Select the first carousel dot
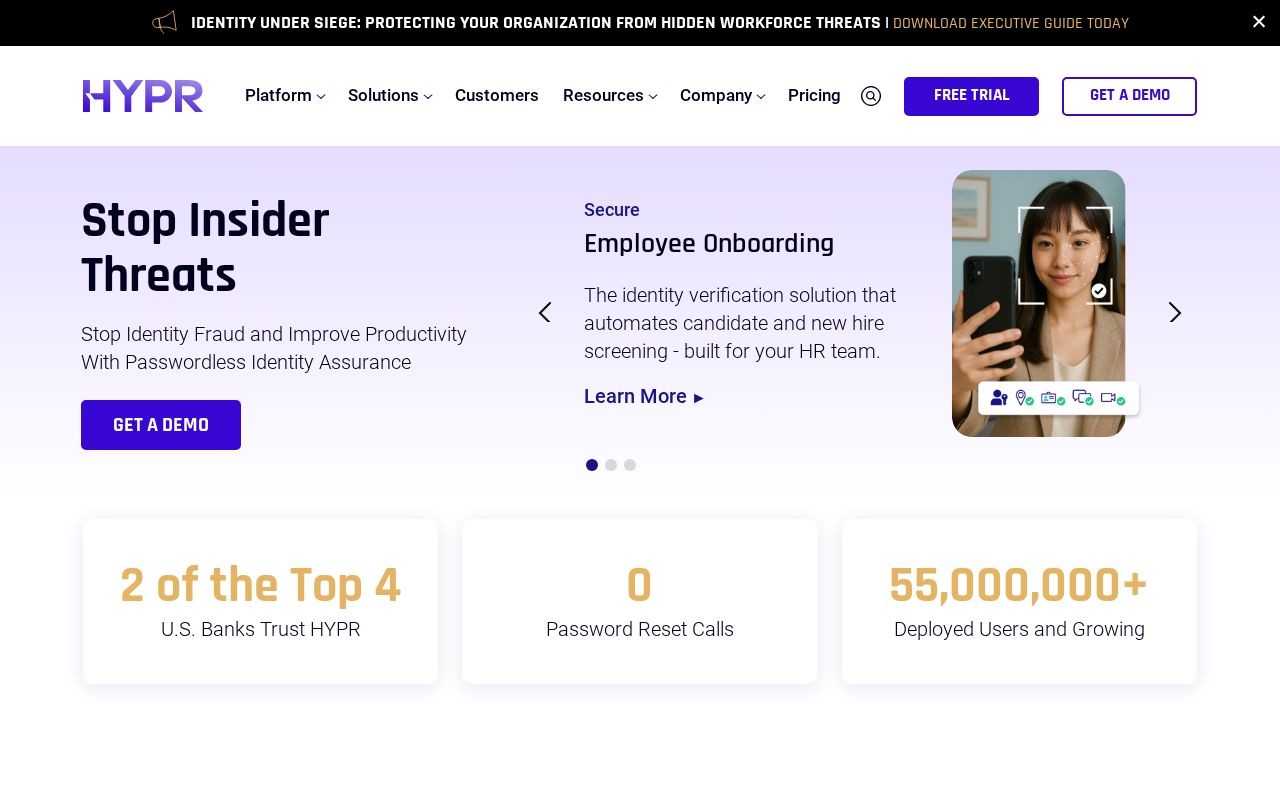Image resolution: width=1280 pixels, height=800 pixels. click(x=592, y=465)
